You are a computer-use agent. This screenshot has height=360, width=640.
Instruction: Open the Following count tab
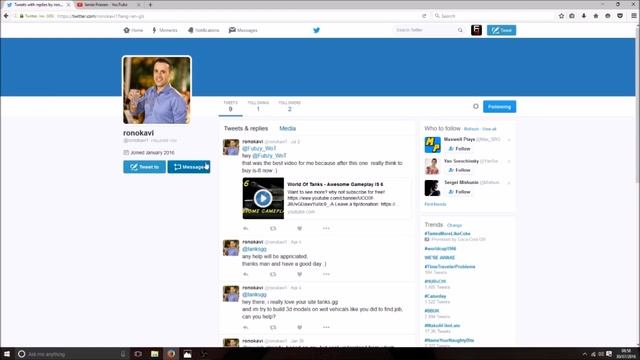(x=258, y=107)
